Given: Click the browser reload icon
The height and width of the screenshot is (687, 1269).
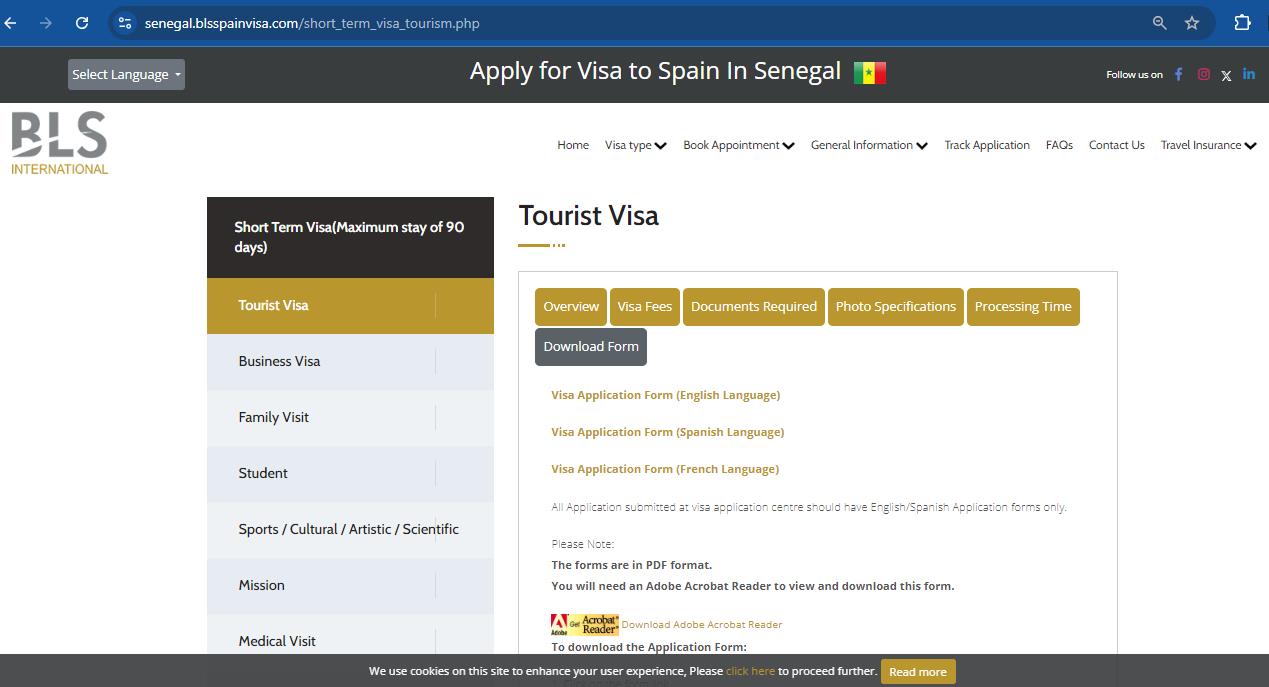Looking at the screenshot, I should (82, 23).
